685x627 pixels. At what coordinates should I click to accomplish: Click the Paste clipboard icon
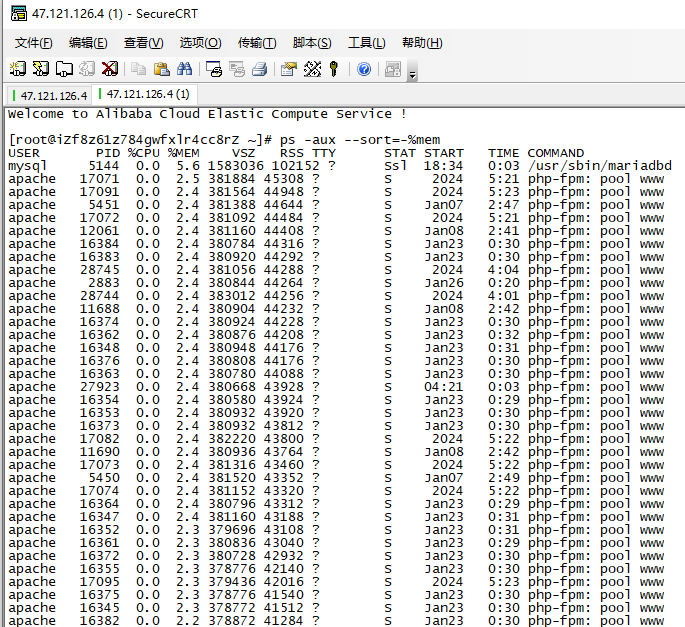coord(162,69)
